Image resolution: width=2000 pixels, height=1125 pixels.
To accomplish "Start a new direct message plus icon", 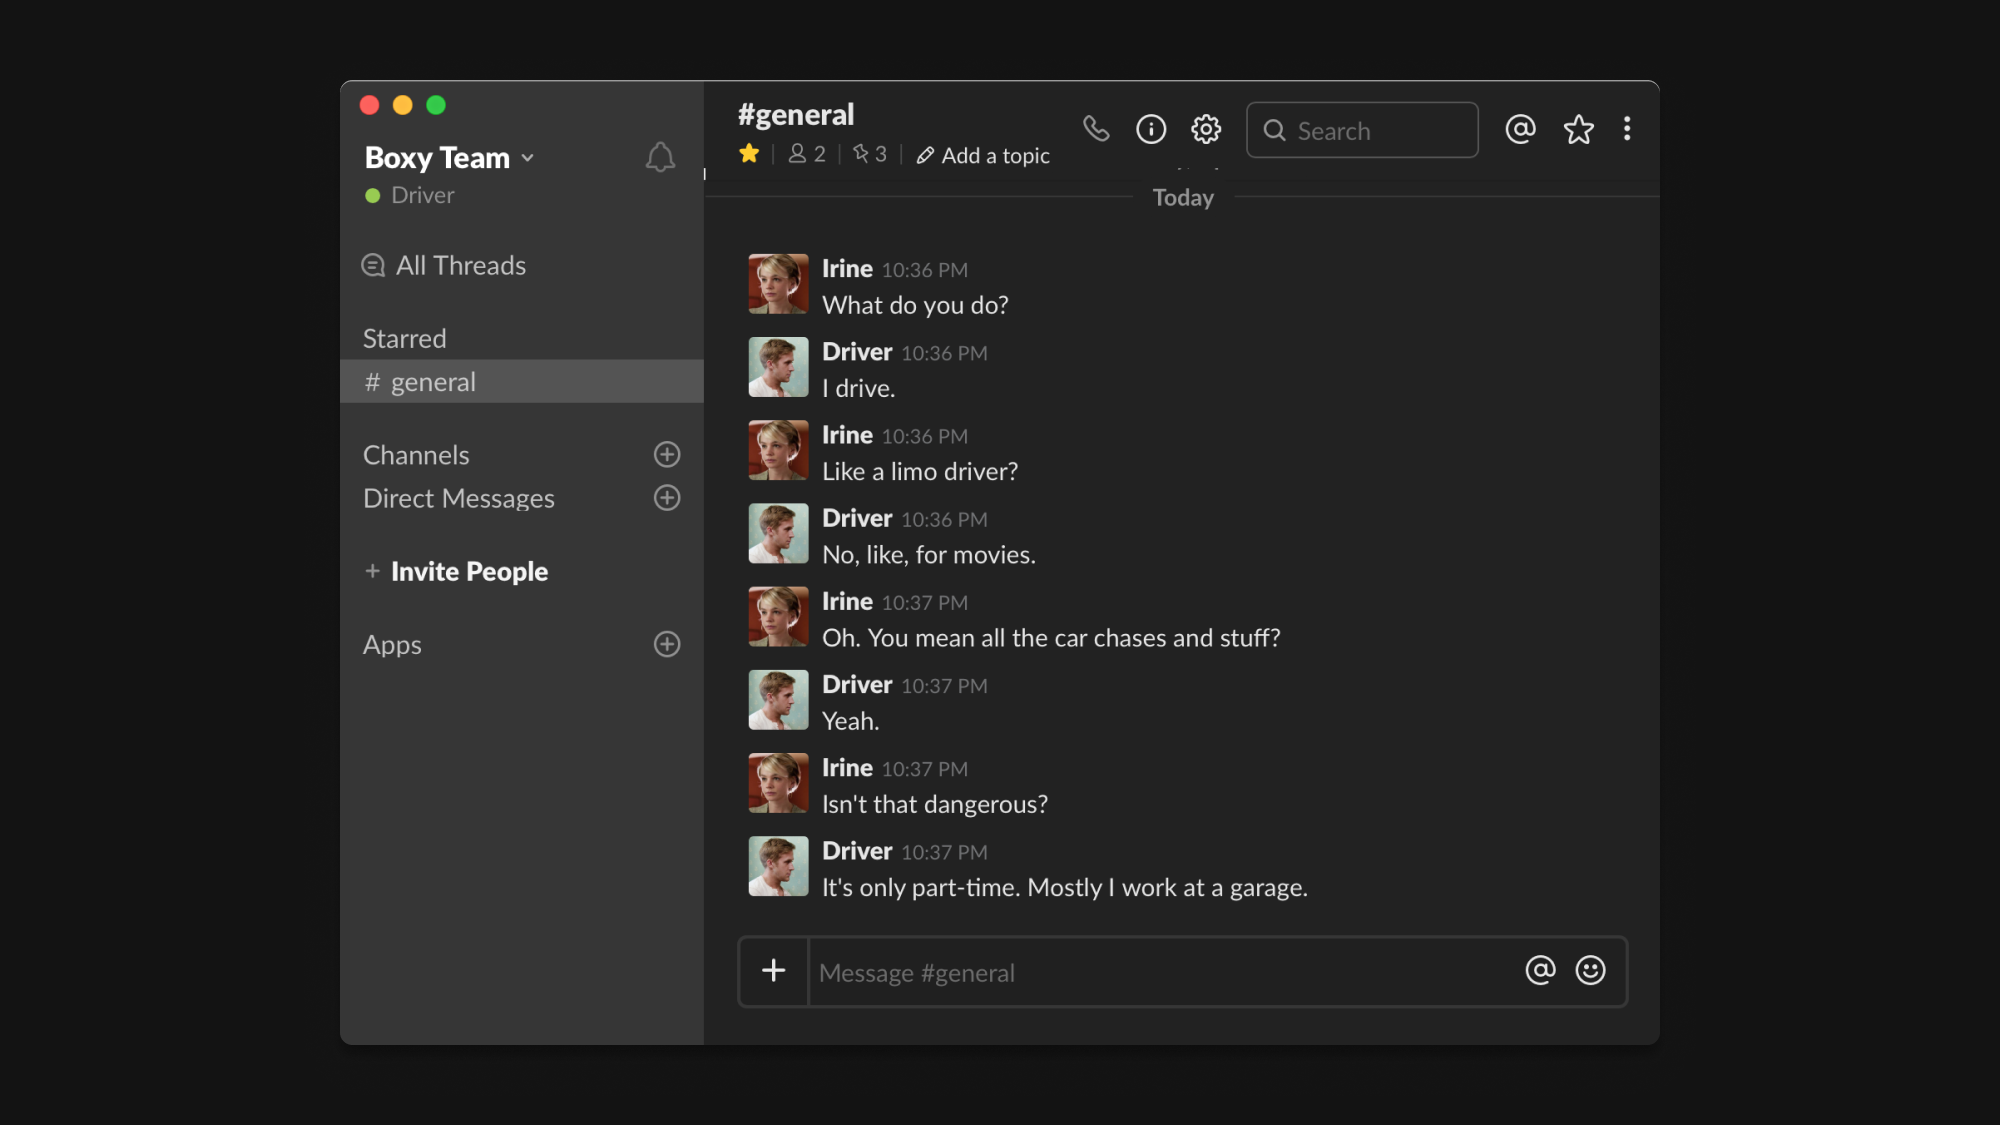I will (x=667, y=498).
